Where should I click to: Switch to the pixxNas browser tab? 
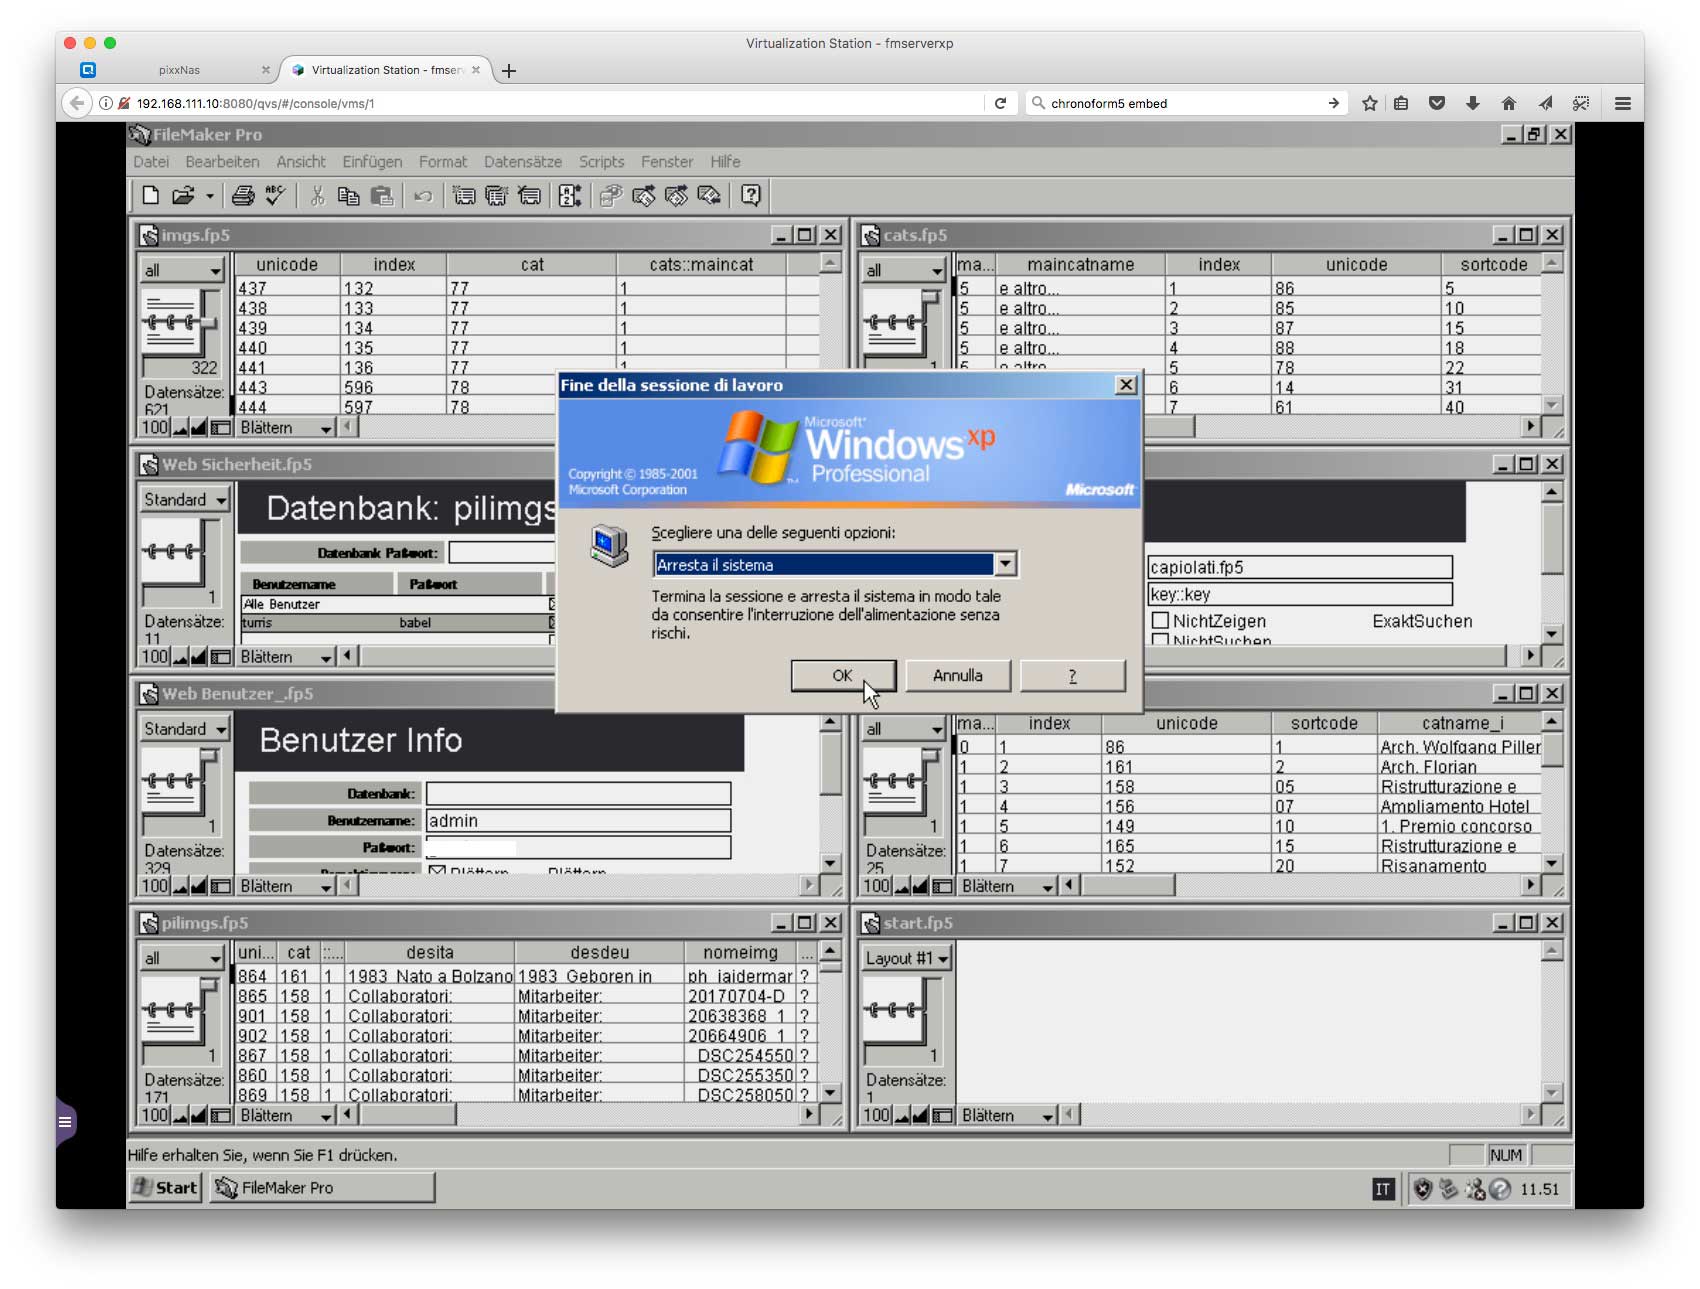[180, 70]
